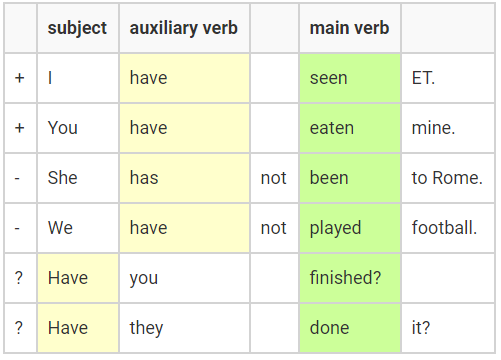The width and height of the screenshot is (501, 360).
Task: Select the 'finished?' cell
Action: point(350,278)
